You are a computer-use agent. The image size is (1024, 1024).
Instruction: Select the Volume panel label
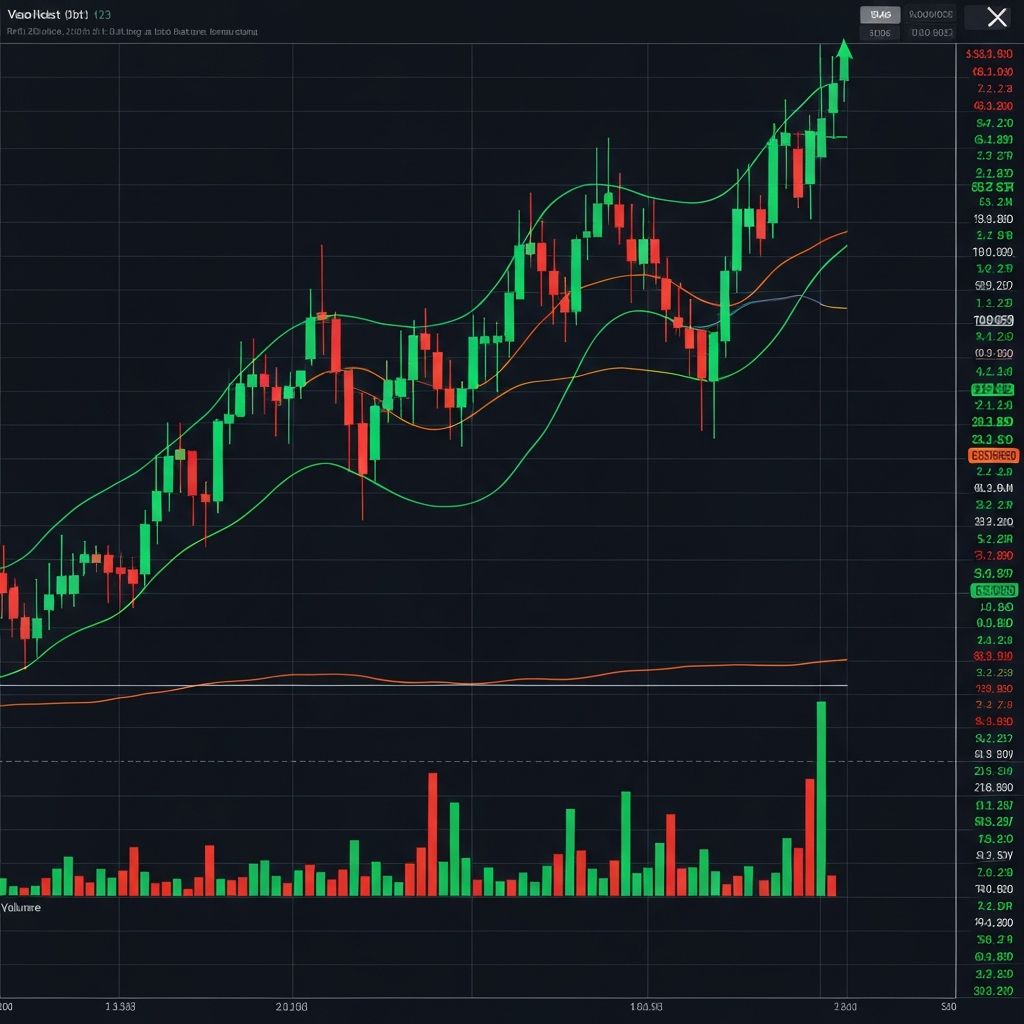coord(22,907)
